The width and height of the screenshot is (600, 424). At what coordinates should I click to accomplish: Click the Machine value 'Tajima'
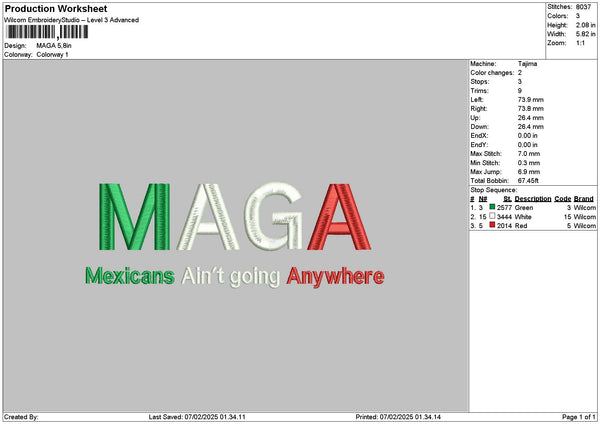coord(527,64)
